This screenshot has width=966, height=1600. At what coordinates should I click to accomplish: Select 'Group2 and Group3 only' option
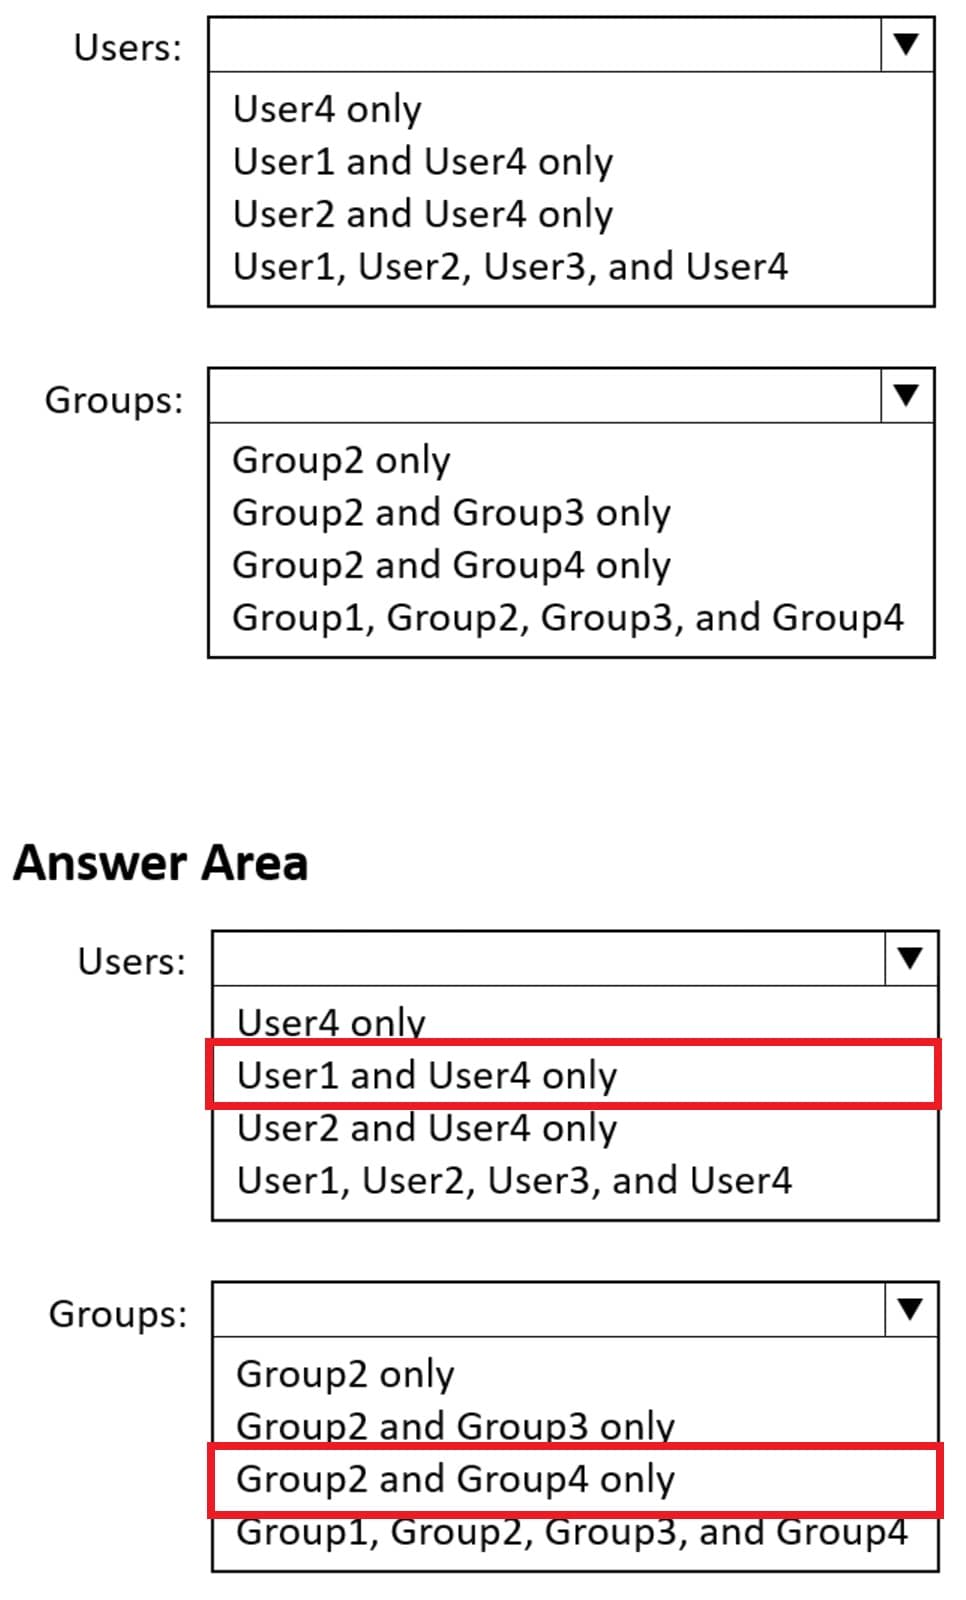[452, 512]
